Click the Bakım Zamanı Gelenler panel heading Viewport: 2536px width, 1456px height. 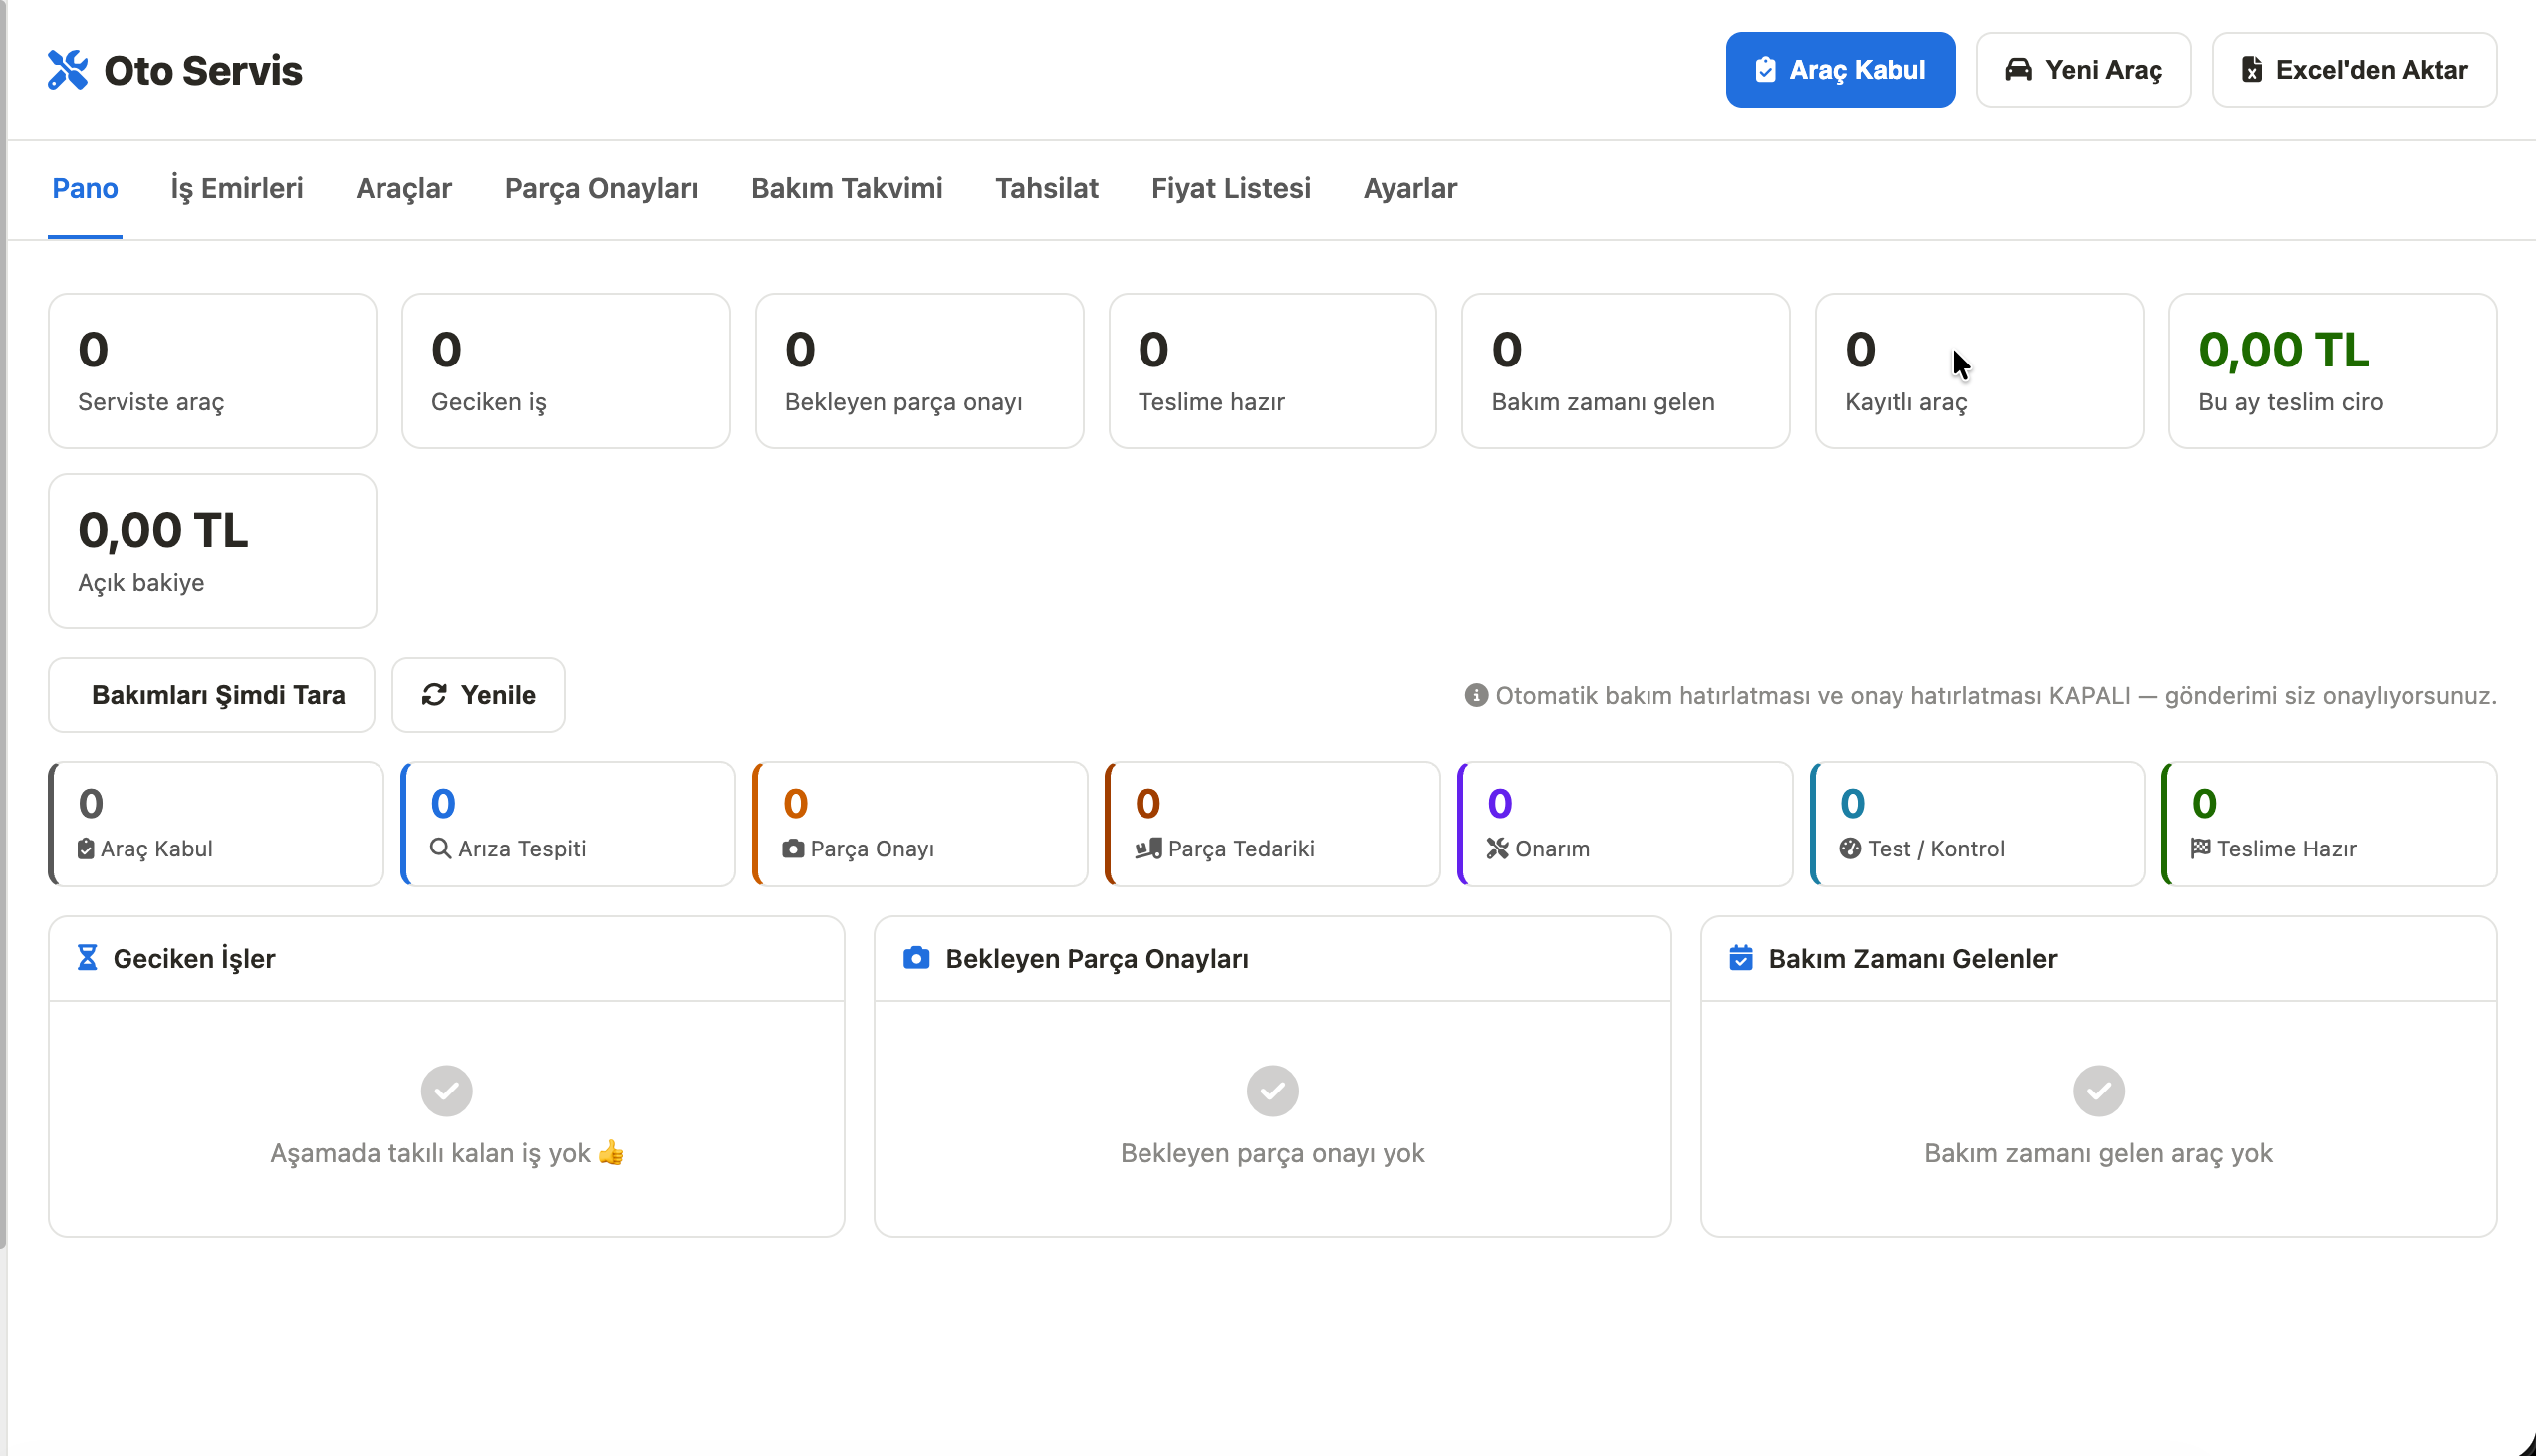point(1912,958)
